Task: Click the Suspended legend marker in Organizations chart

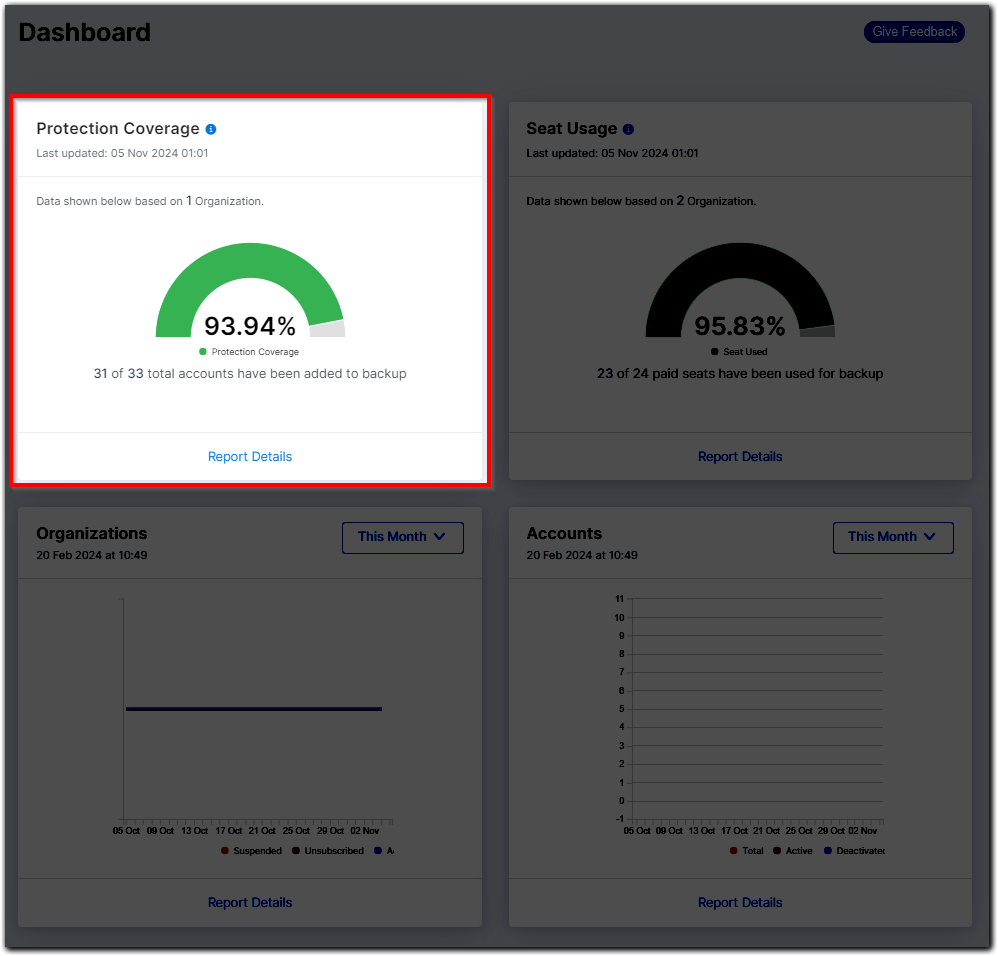Action: pyautogui.click(x=225, y=851)
